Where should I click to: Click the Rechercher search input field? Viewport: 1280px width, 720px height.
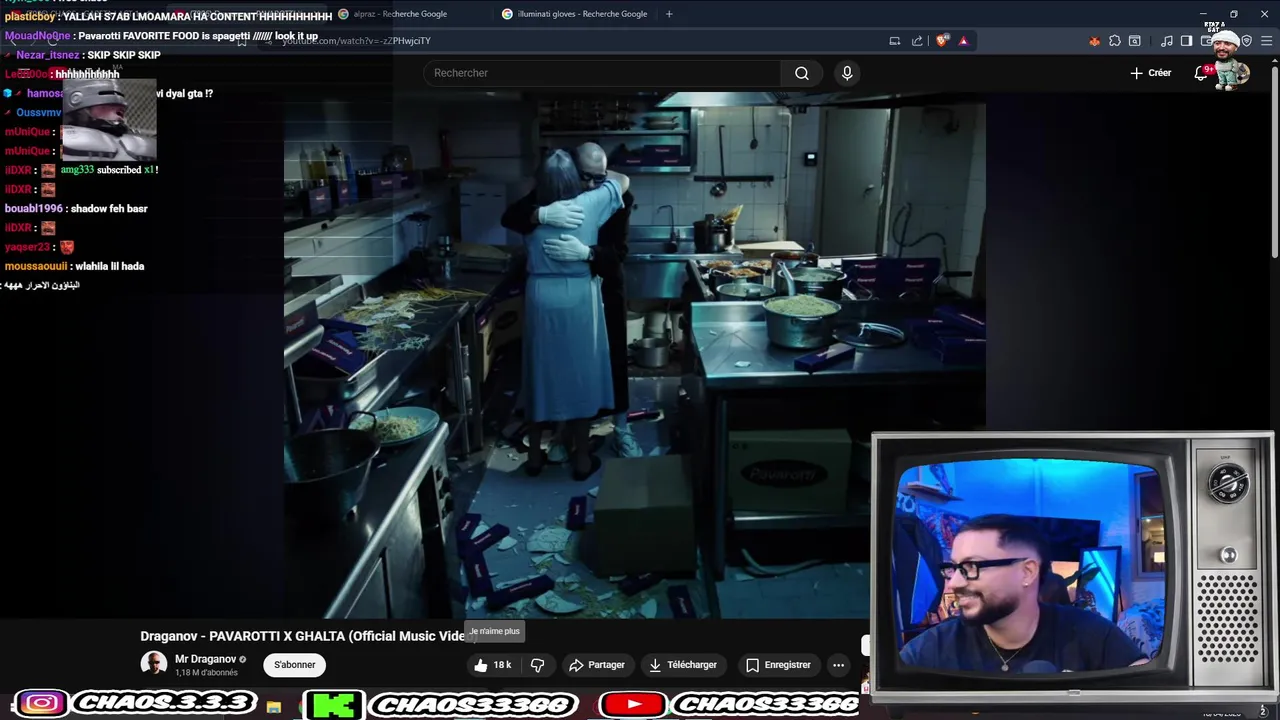[602, 73]
